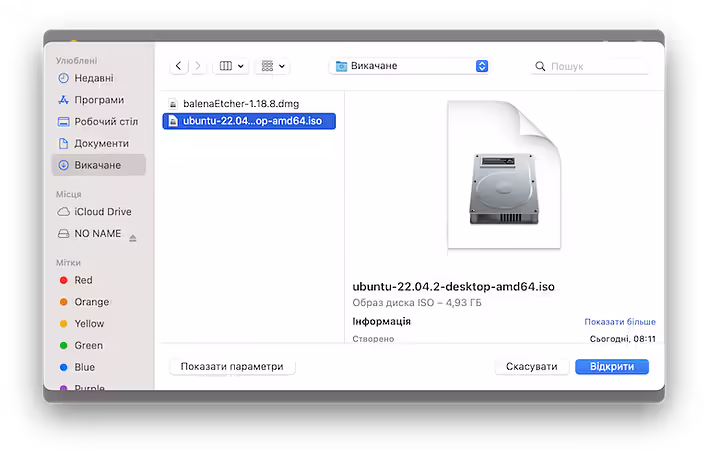Open the Викачане folder location popup
Viewport: 708px width, 460px height.
click(410, 66)
